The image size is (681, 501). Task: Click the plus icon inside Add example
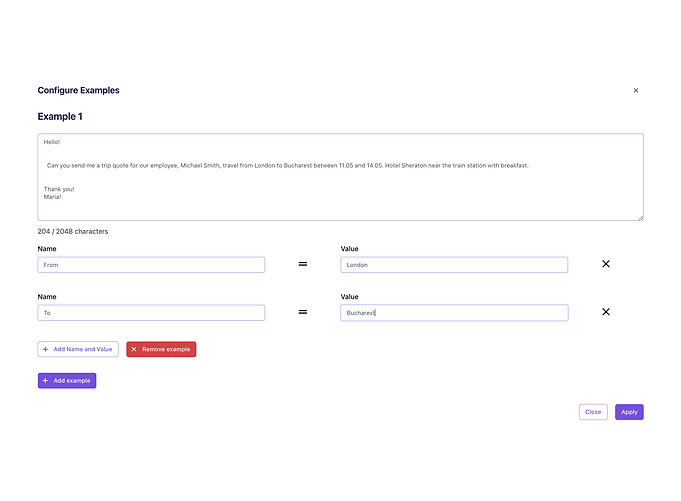[x=45, y=380]
